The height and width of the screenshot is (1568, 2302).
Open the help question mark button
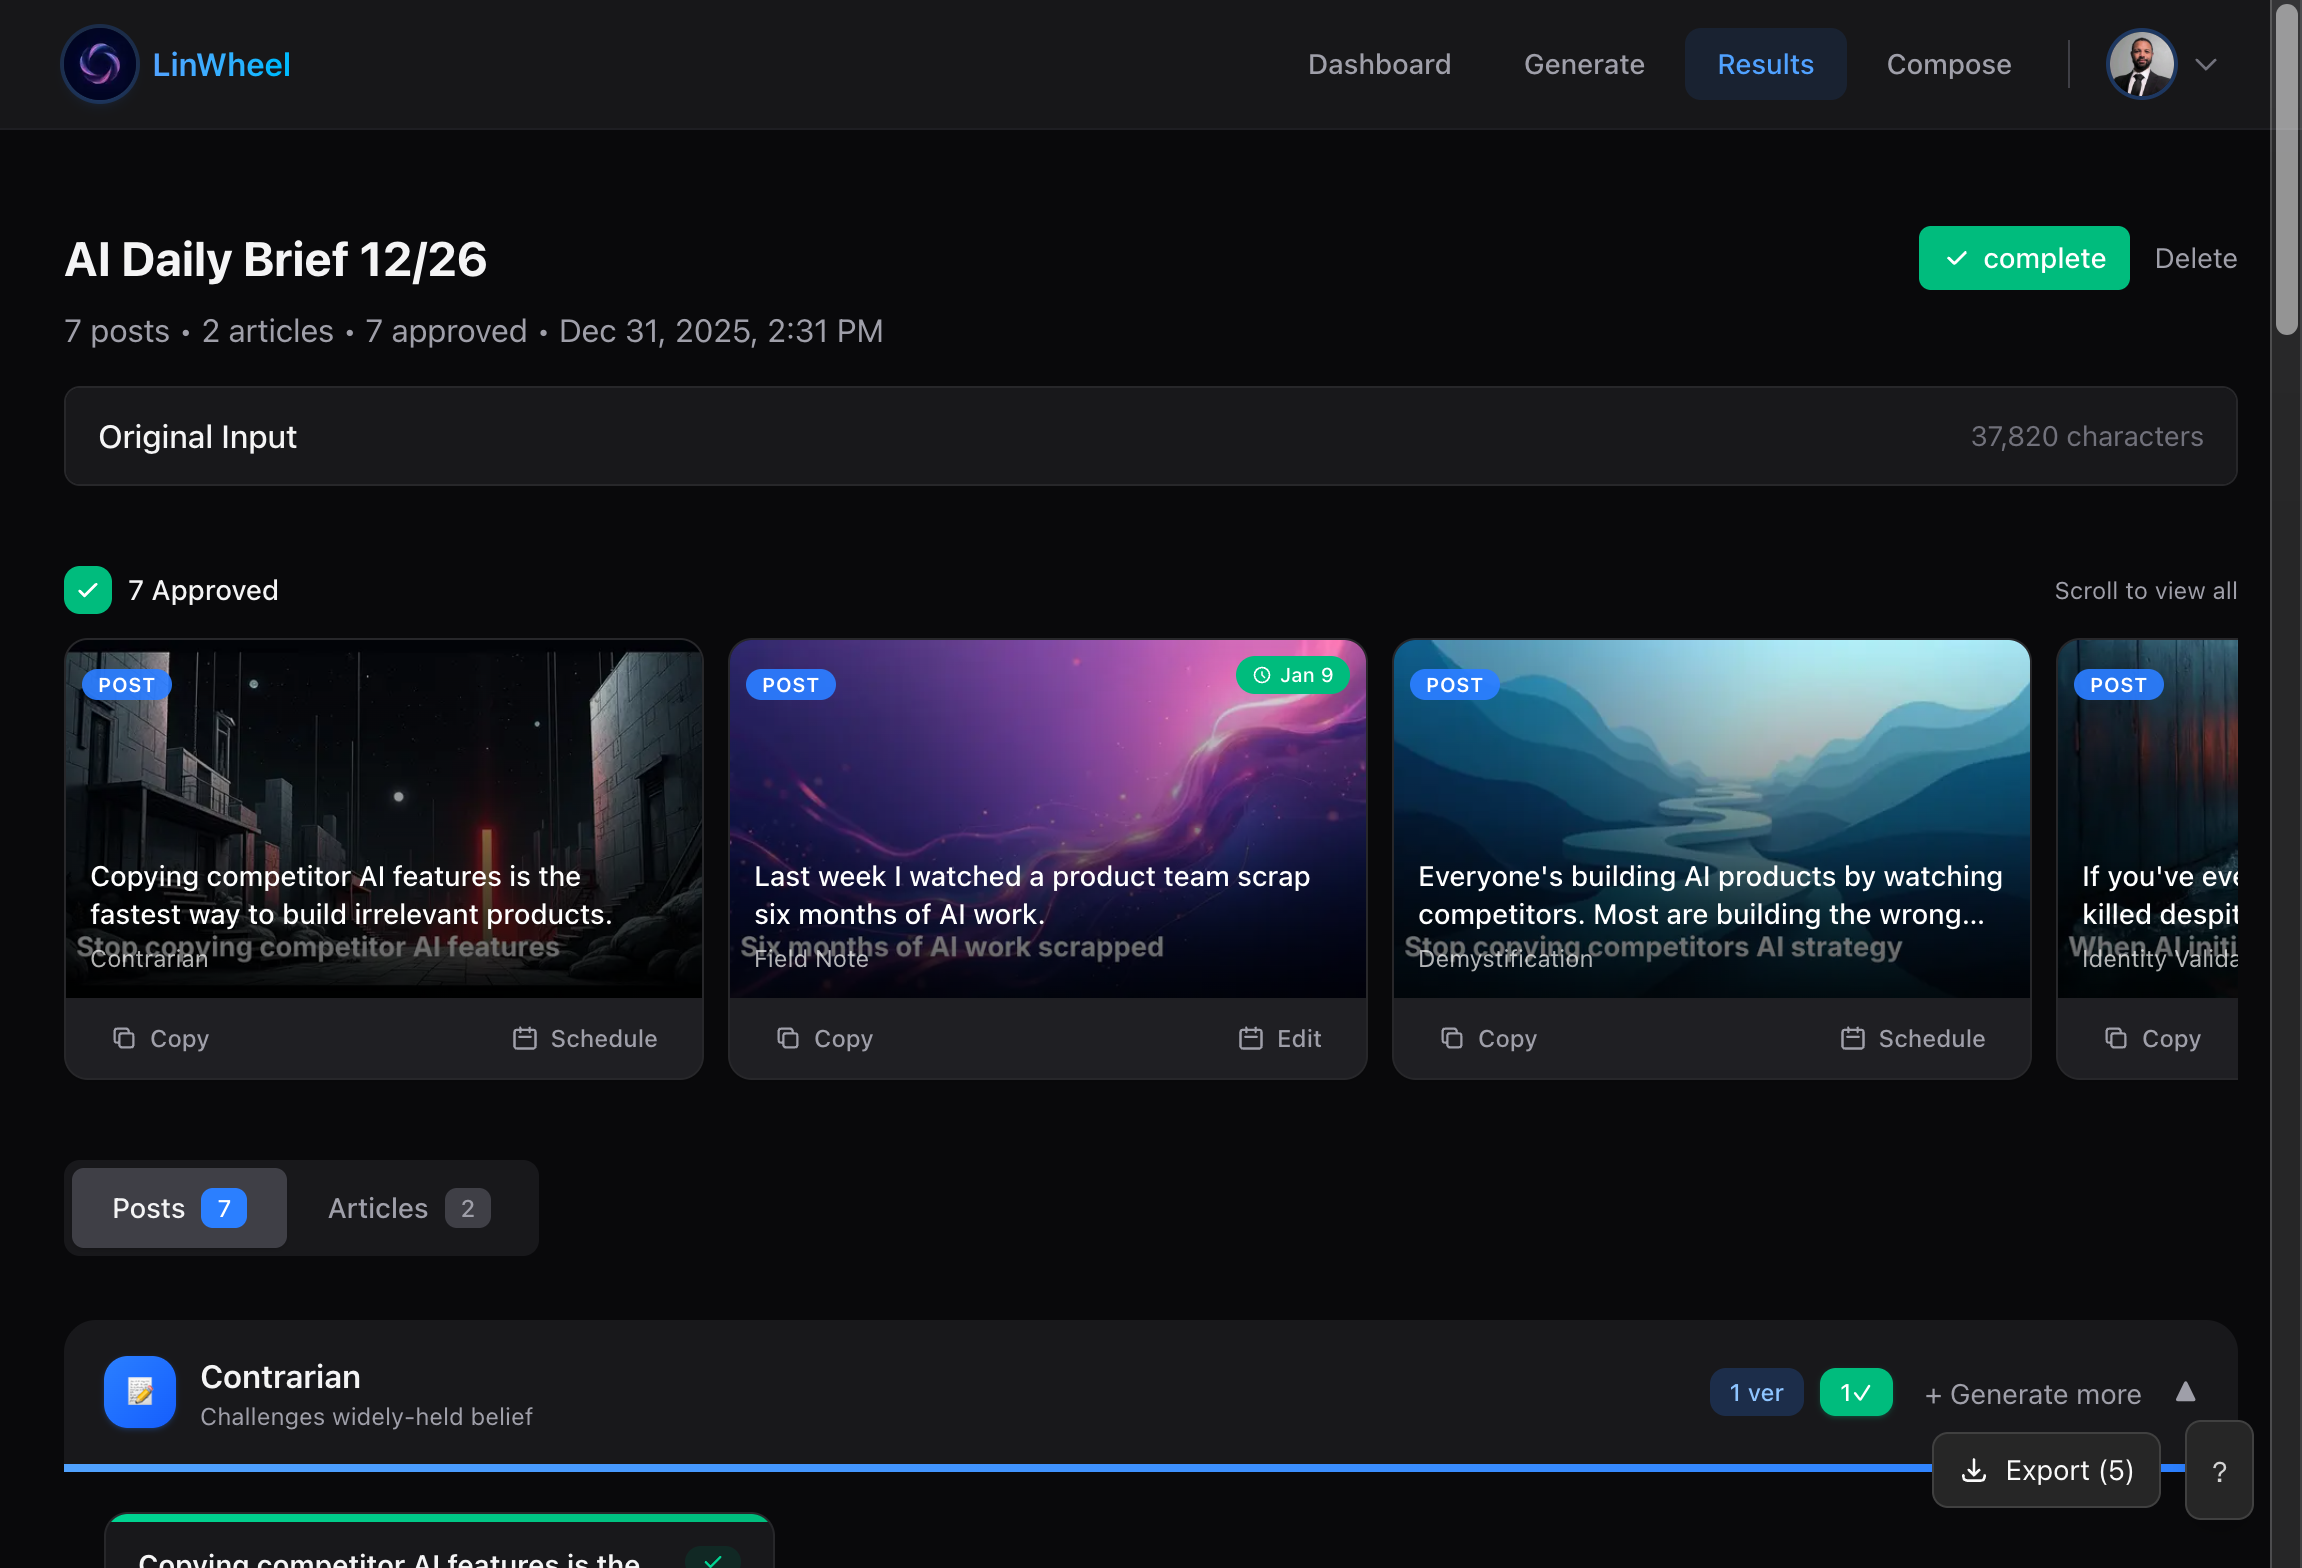coord(2220,1470)
